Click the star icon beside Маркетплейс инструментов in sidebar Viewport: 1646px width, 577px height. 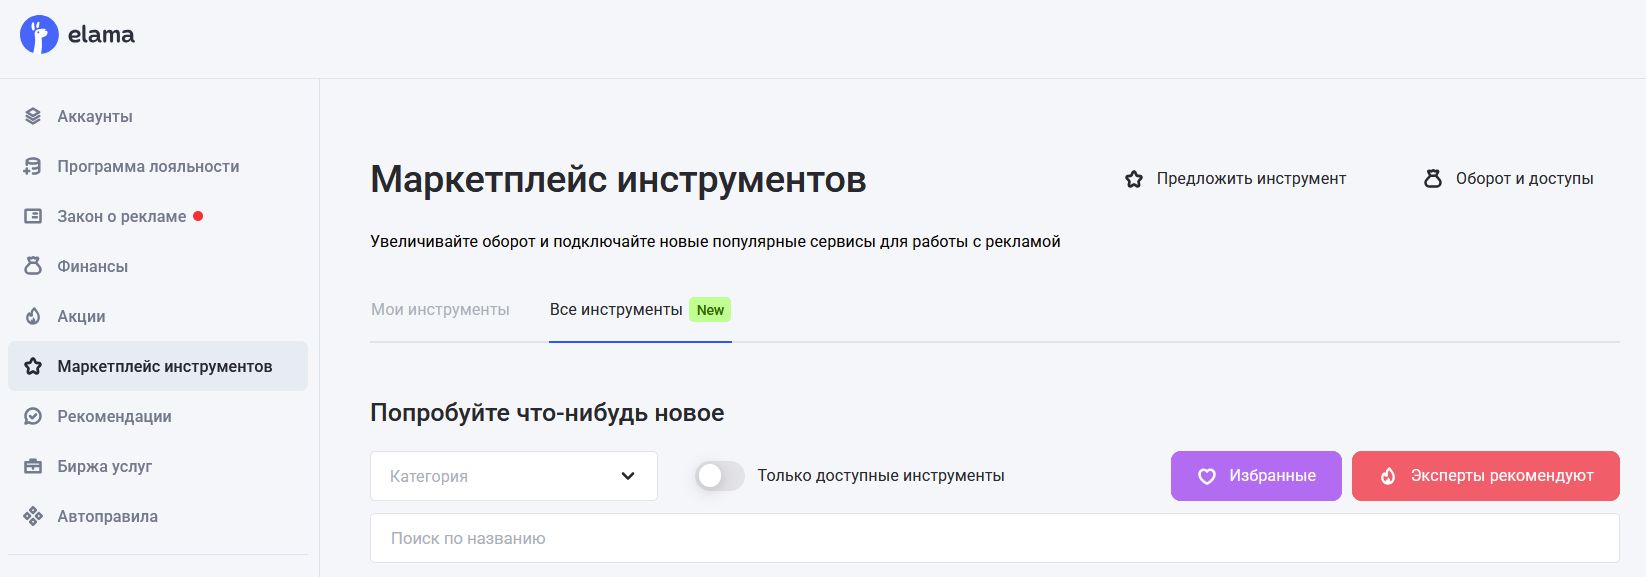point(33,366)
